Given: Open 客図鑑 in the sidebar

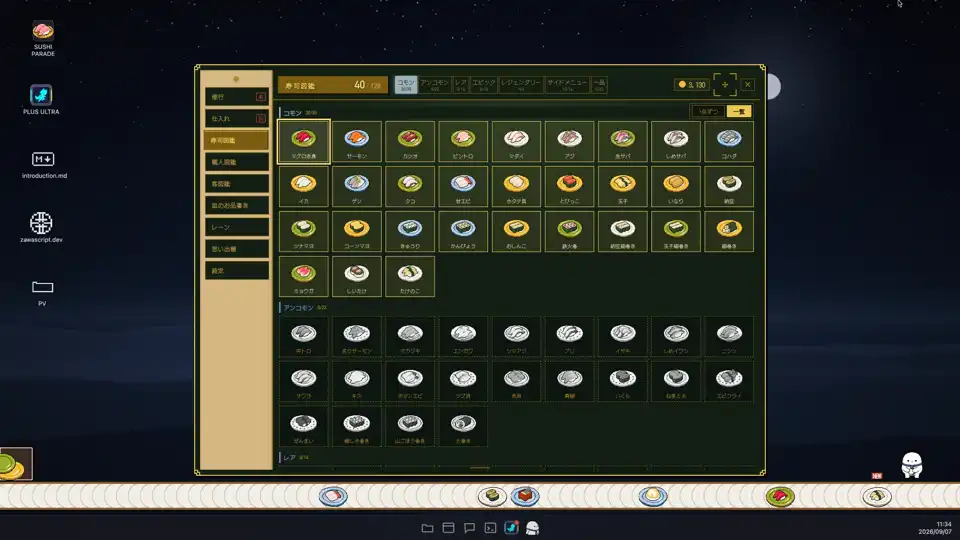Looking at the screenshot, I should point(237,184).
